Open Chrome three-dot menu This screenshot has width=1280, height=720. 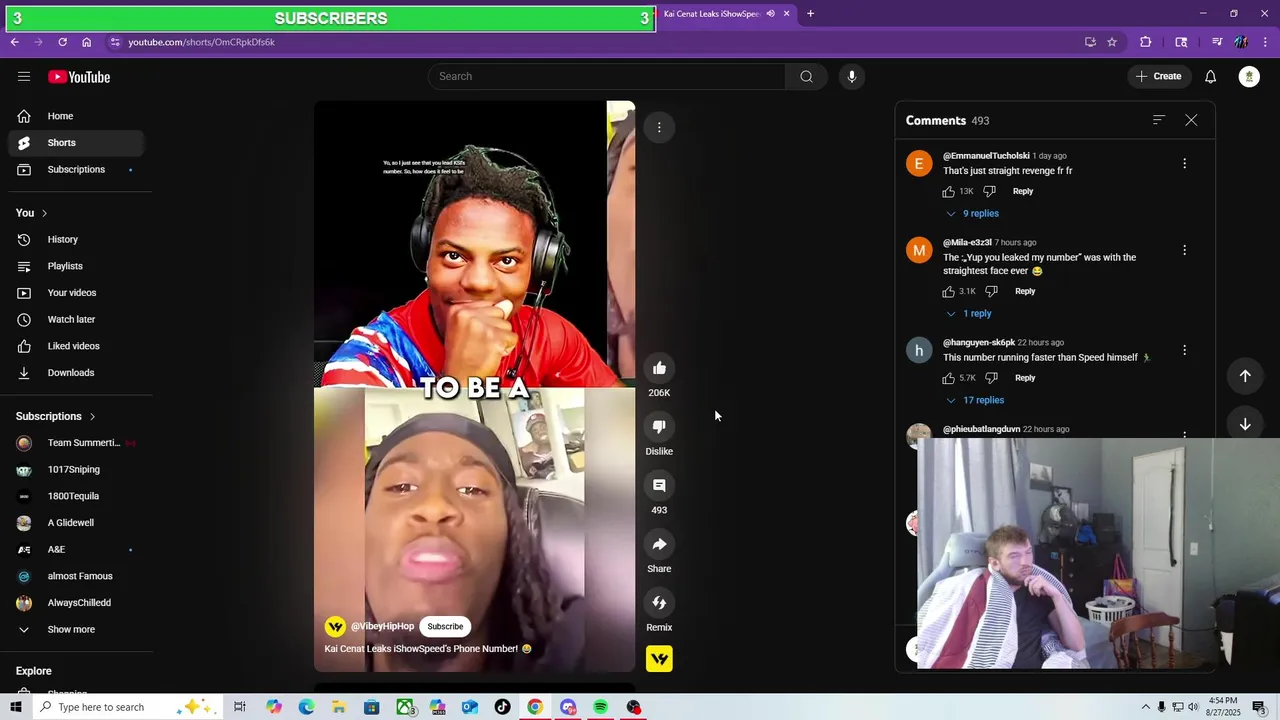[x=1265, y=42]
